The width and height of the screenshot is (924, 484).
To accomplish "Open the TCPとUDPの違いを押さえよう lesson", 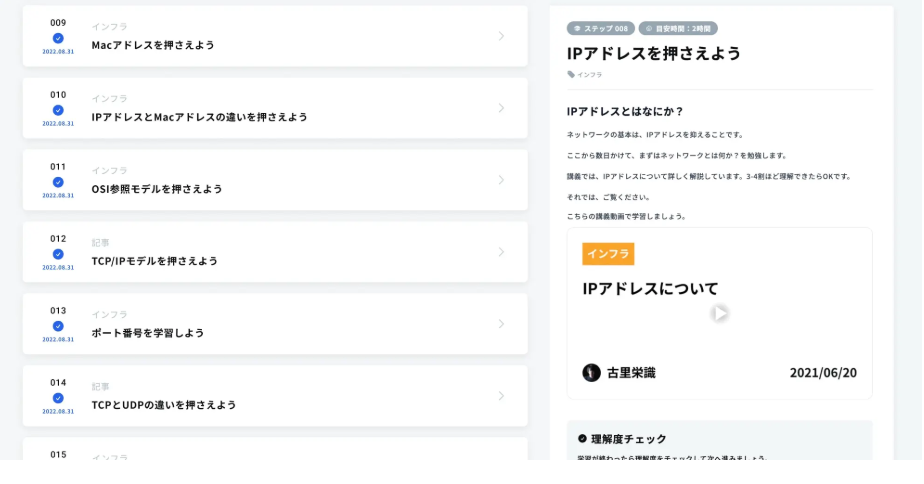I will pos(164,404).
